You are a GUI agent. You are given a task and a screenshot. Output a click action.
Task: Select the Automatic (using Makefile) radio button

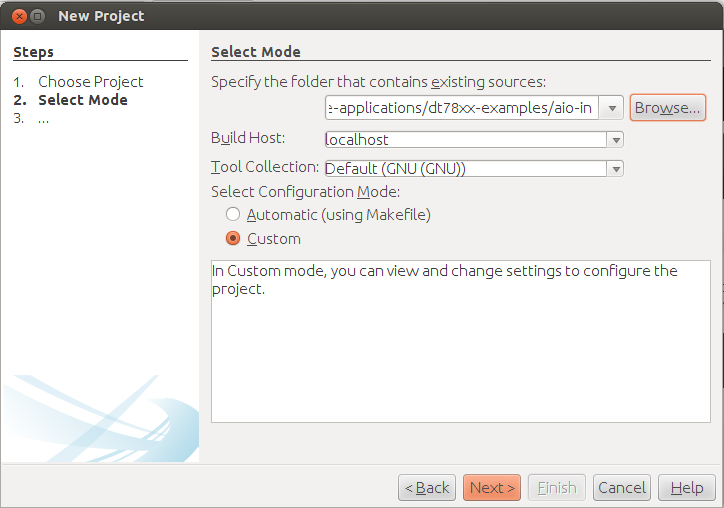[x=233, y=214]
